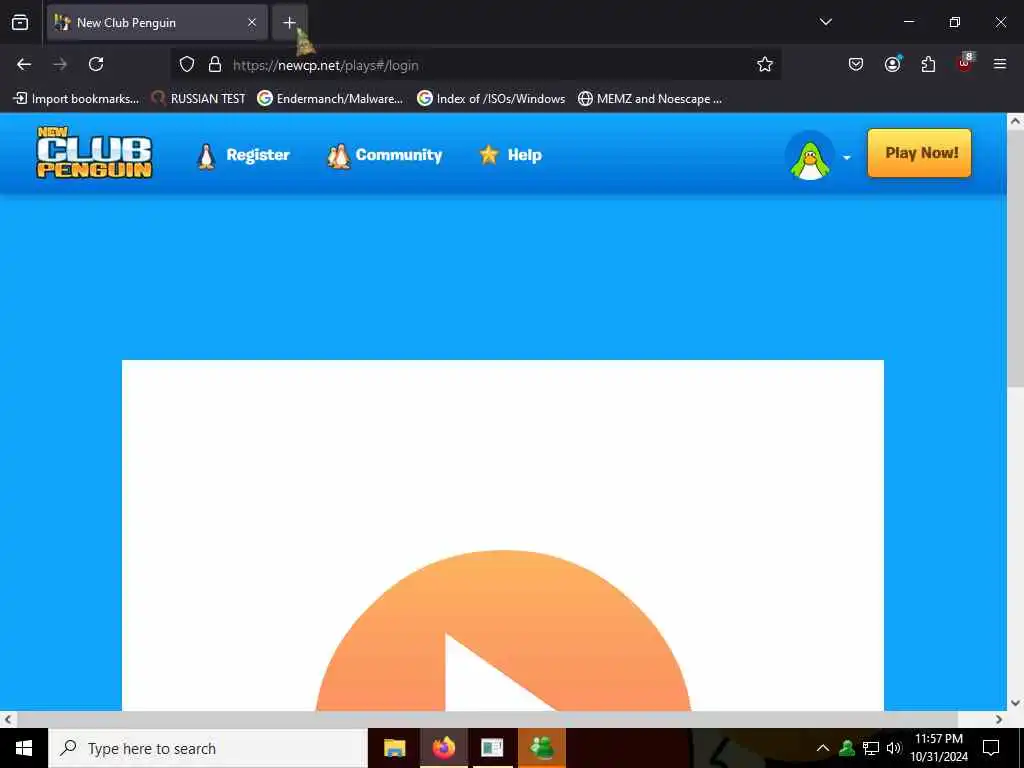
Task: Show hidden system tray icons
Action: (x=823, y=748)
